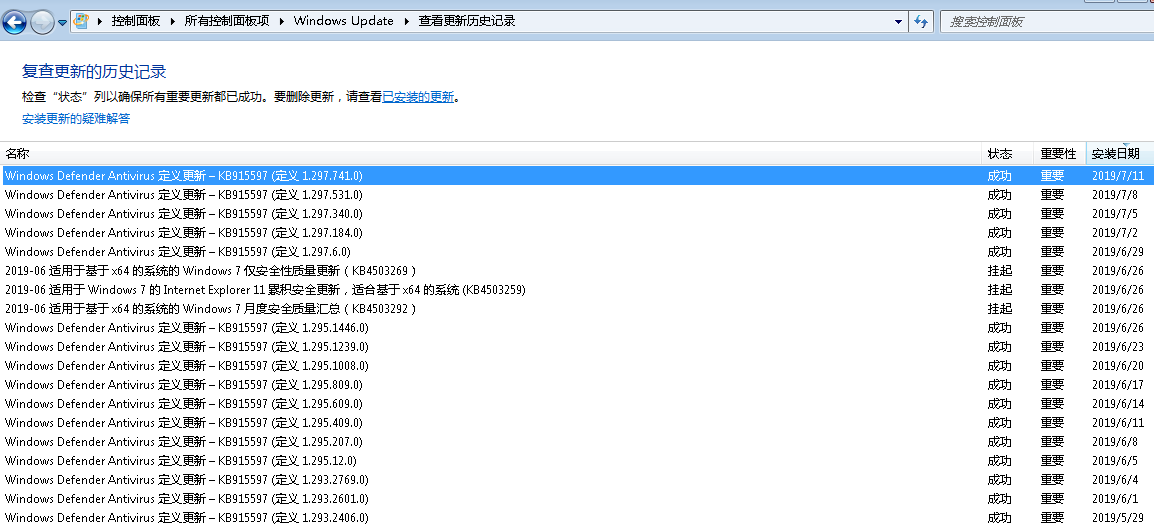Go back with the blue Back arrow

(x=14, y=22)
